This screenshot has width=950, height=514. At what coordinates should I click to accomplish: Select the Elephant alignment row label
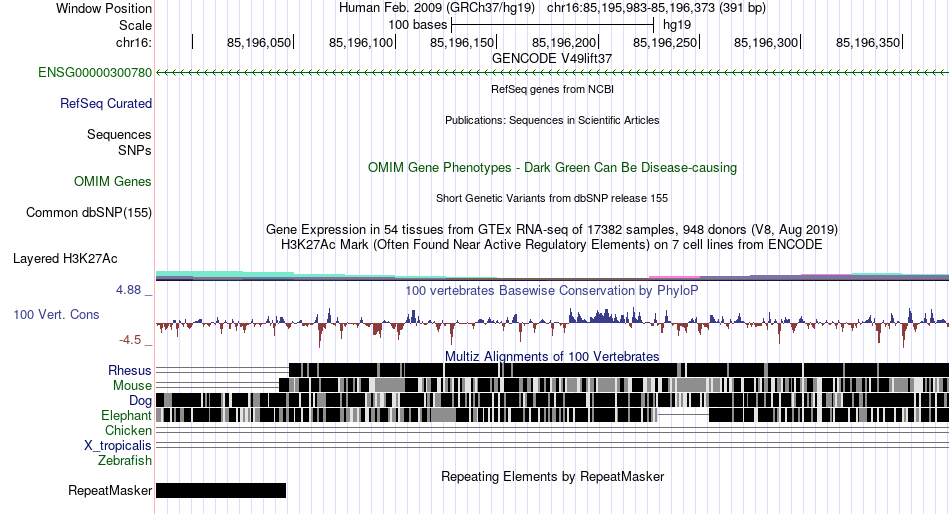[126, 415]
